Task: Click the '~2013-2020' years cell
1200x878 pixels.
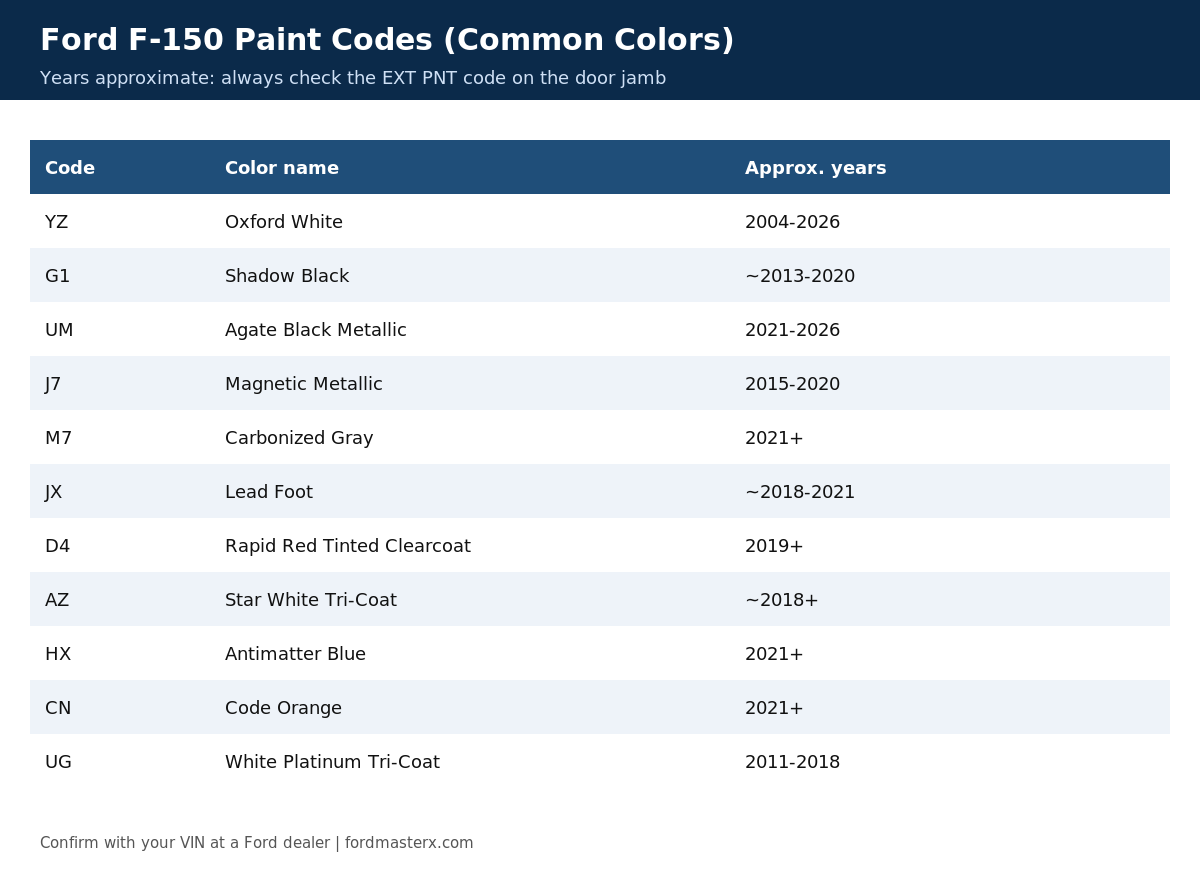Action: click(x=800, y=276)
